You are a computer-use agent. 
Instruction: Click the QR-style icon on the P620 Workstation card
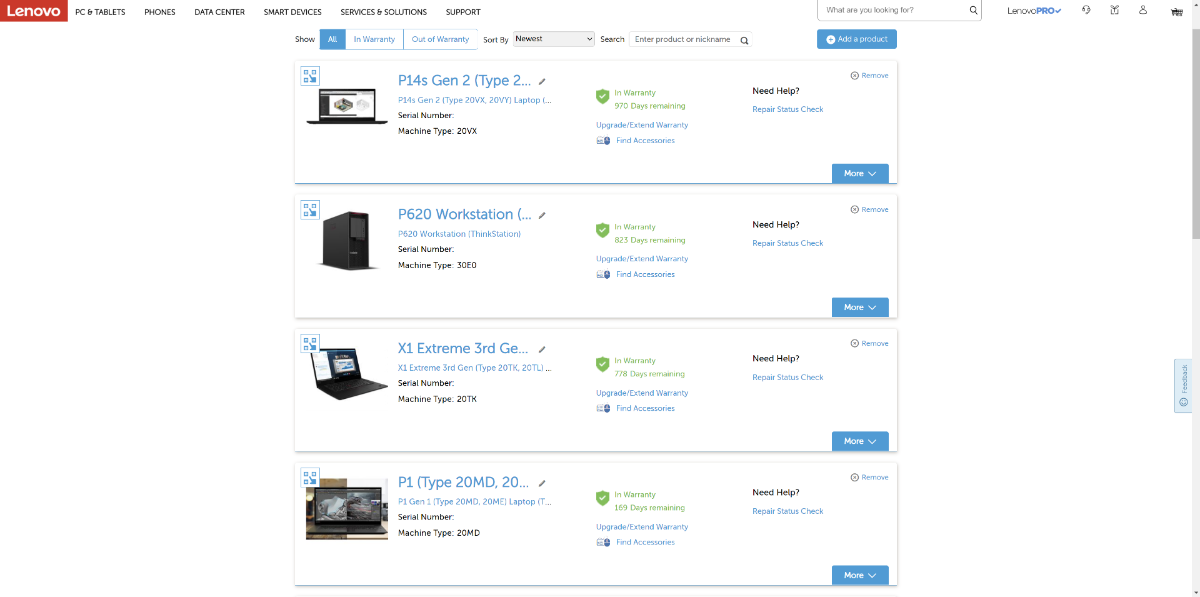pos(310,209)
